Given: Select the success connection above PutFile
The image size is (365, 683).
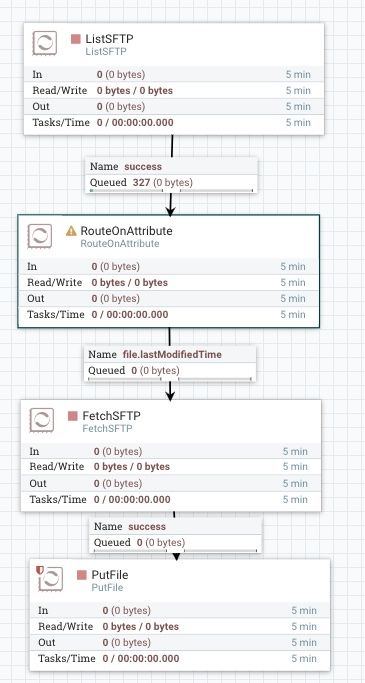Looking at the screenshot, I should tap(176, 535).
